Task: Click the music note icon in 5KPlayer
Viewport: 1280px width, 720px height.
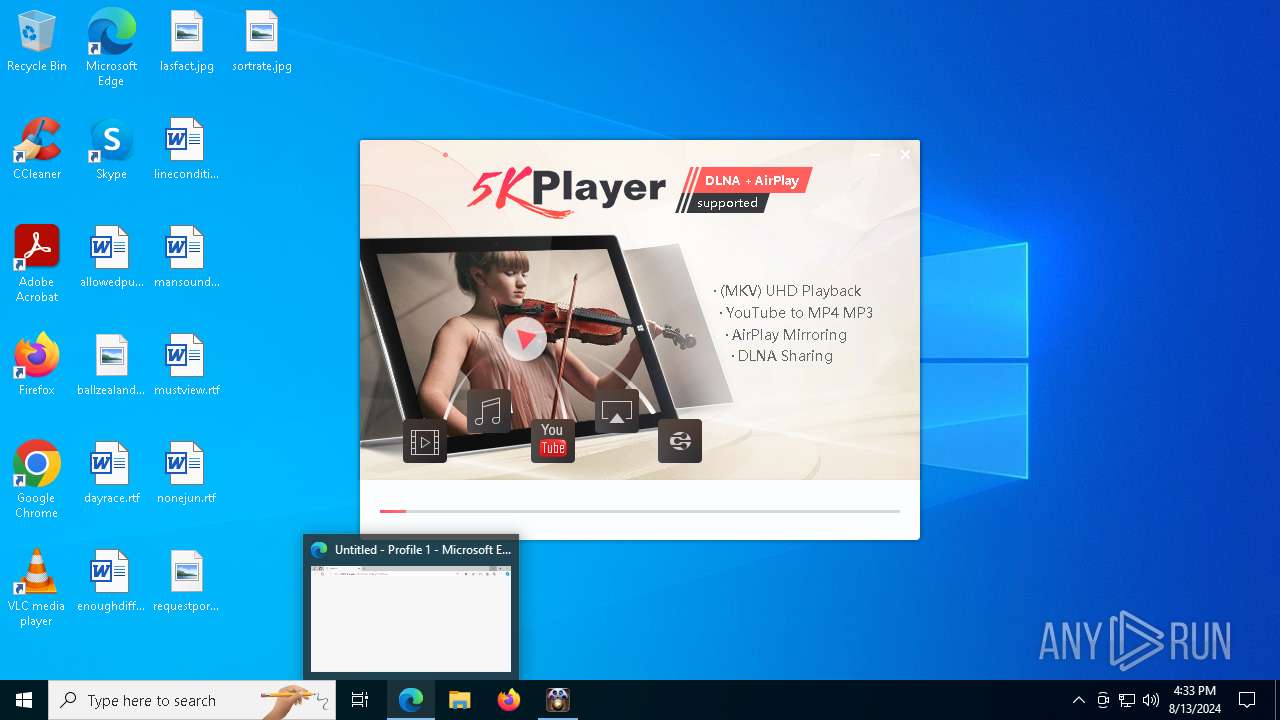Action: 489,411
